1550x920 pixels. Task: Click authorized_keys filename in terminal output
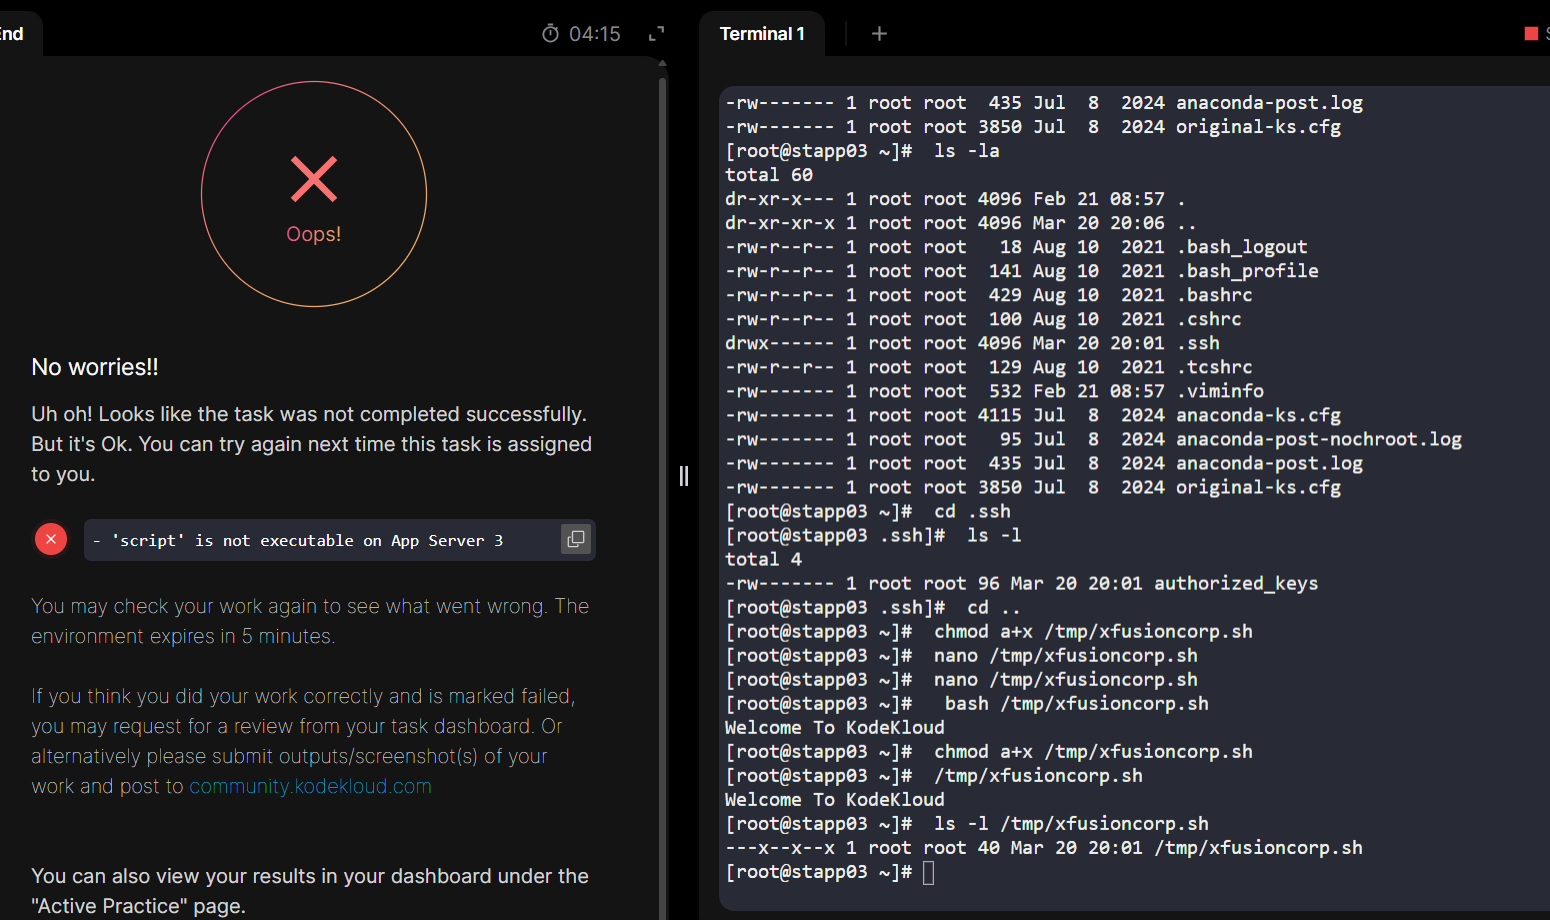[x=1236, y=583]
